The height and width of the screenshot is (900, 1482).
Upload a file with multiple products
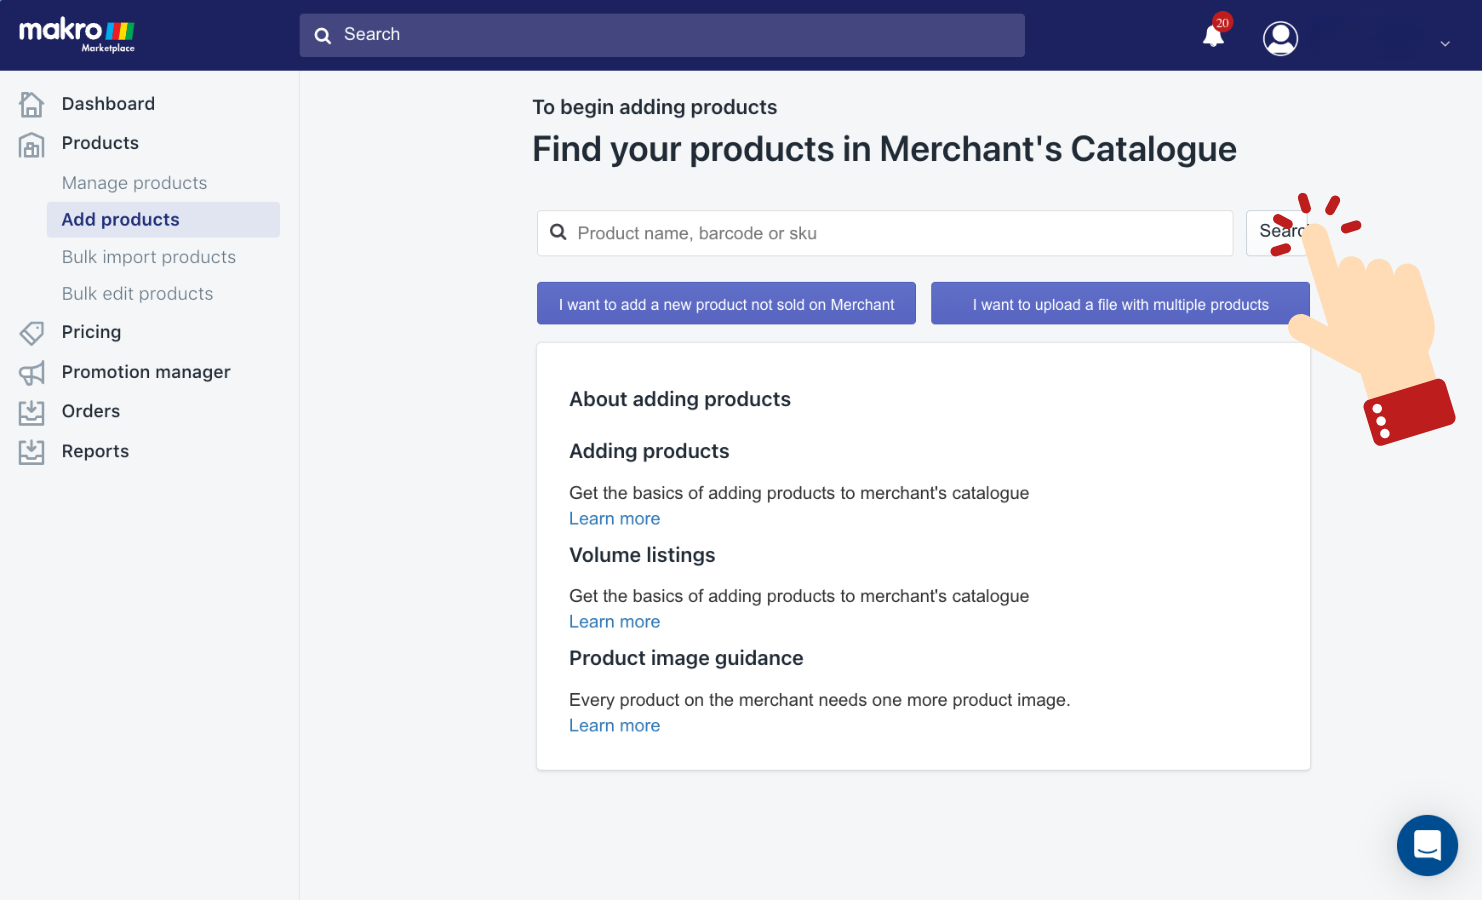point(1120,304)
